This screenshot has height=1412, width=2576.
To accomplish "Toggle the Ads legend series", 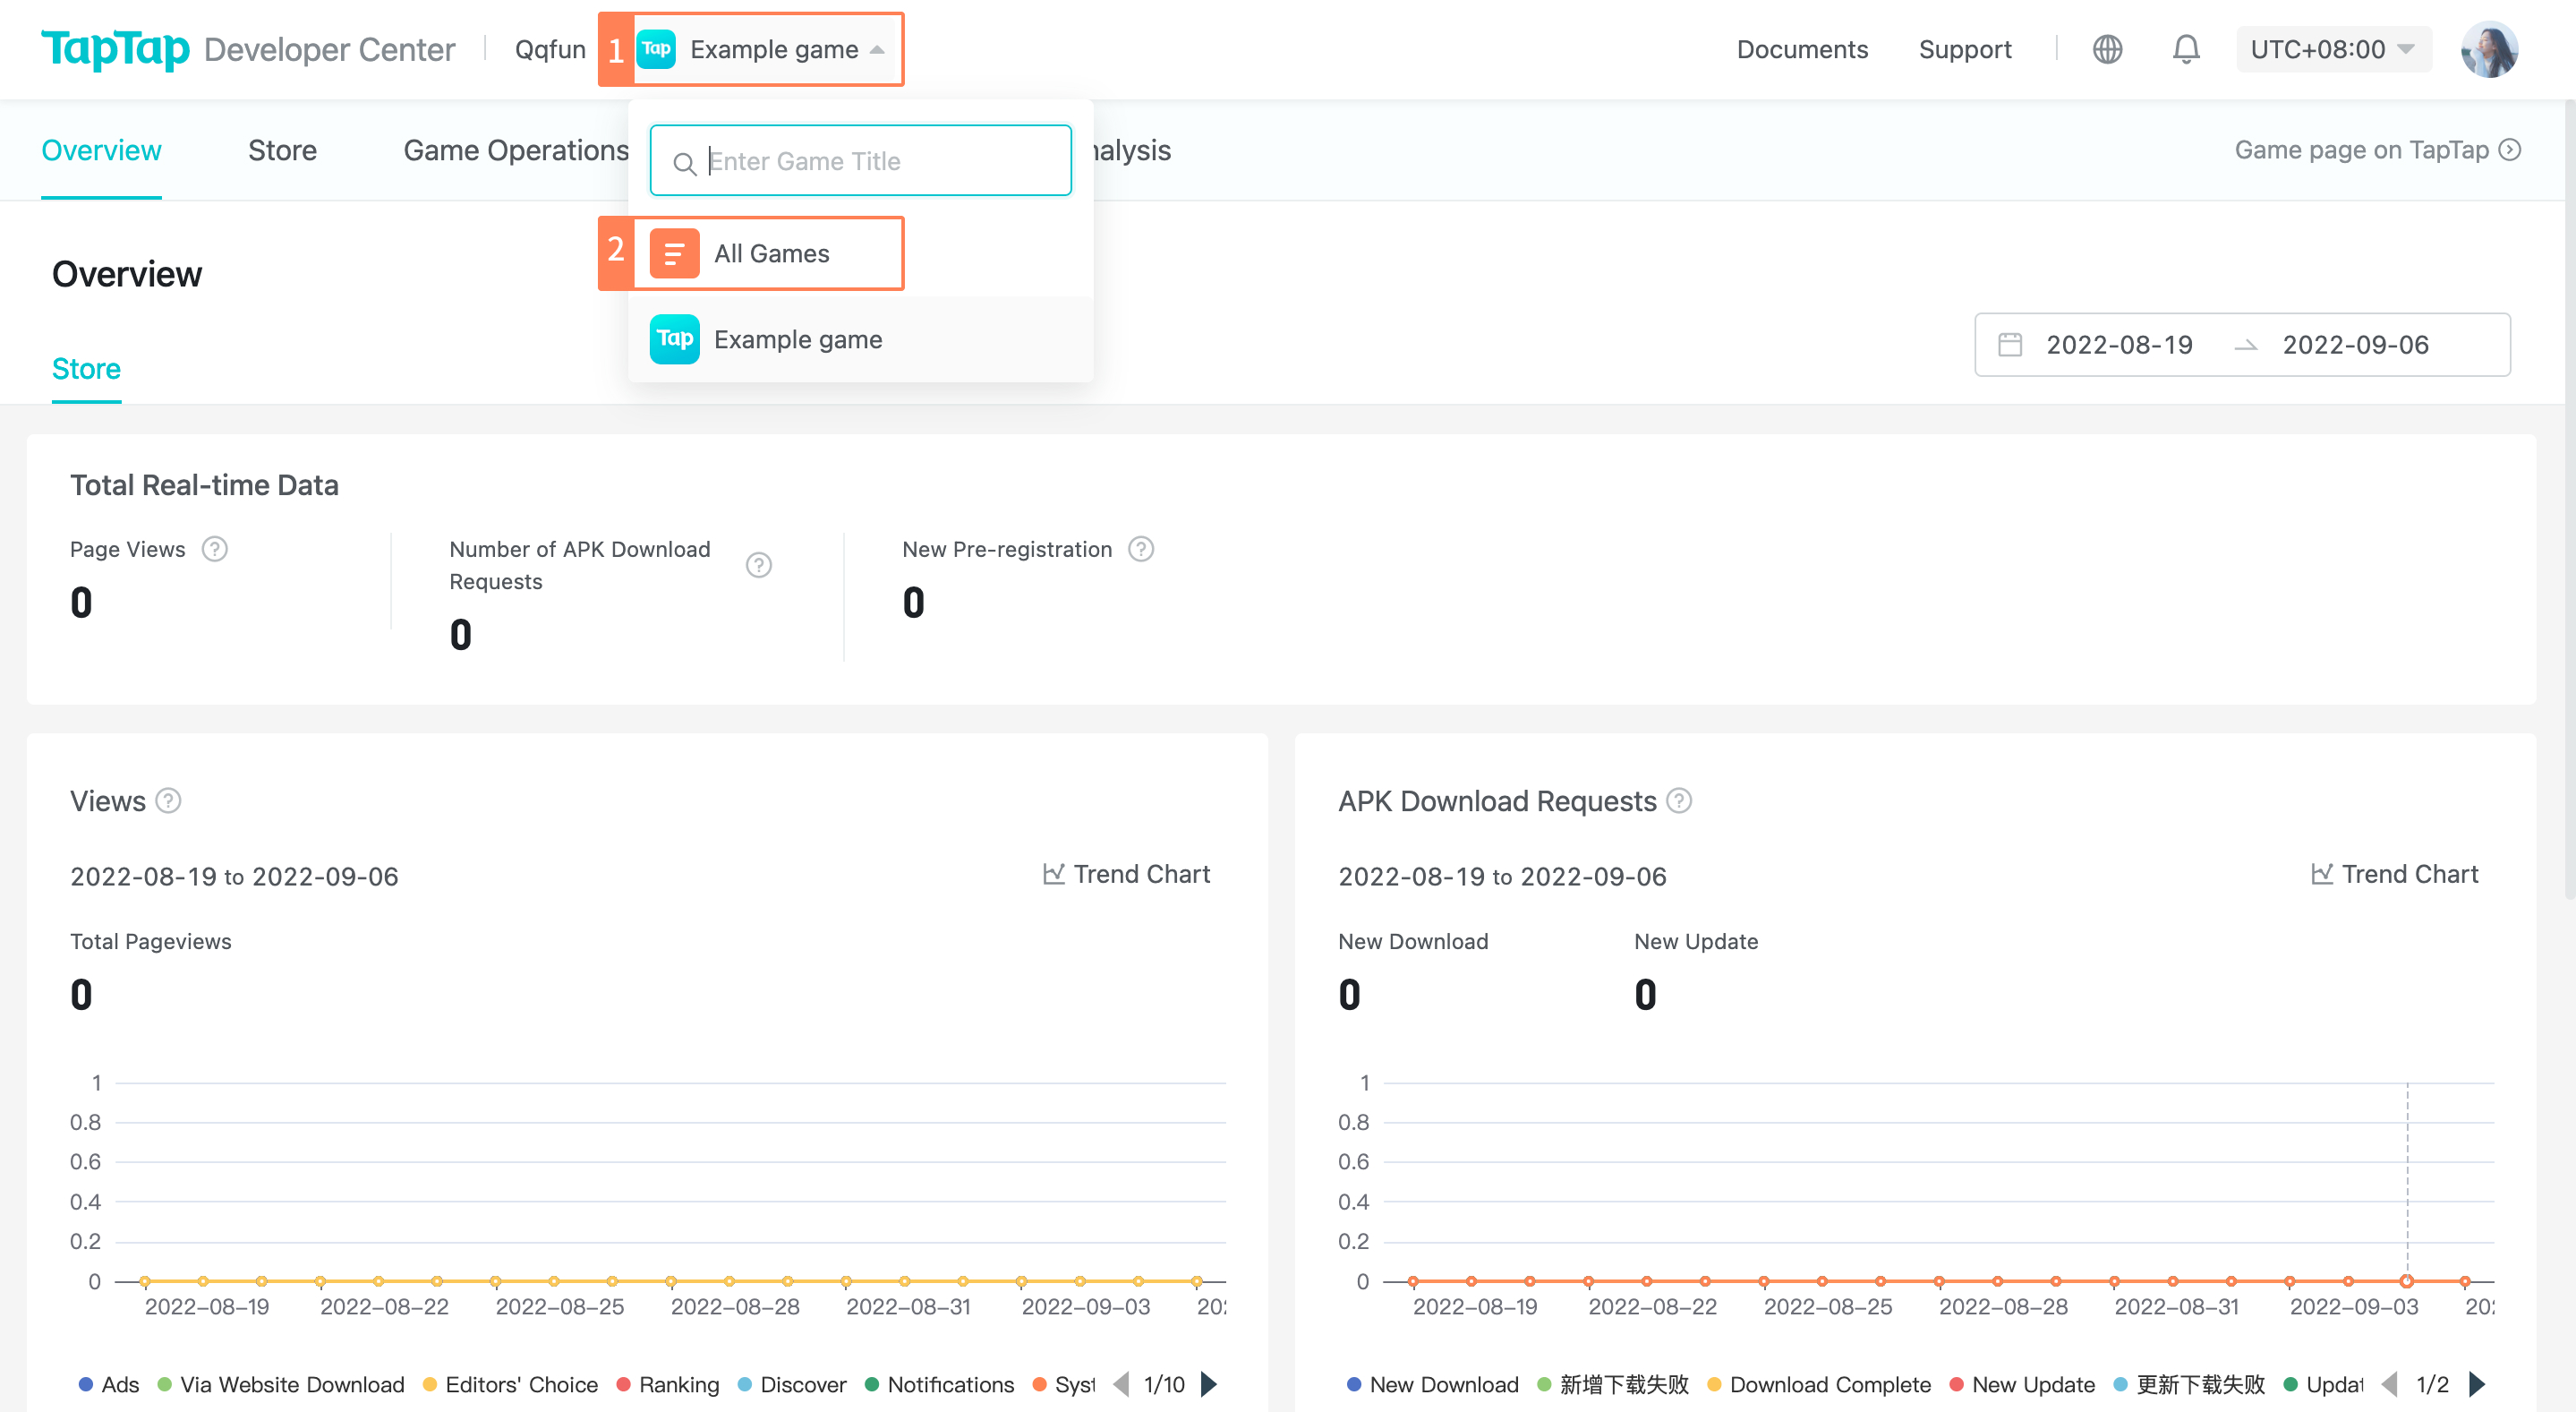I will tap(108, 1385).
